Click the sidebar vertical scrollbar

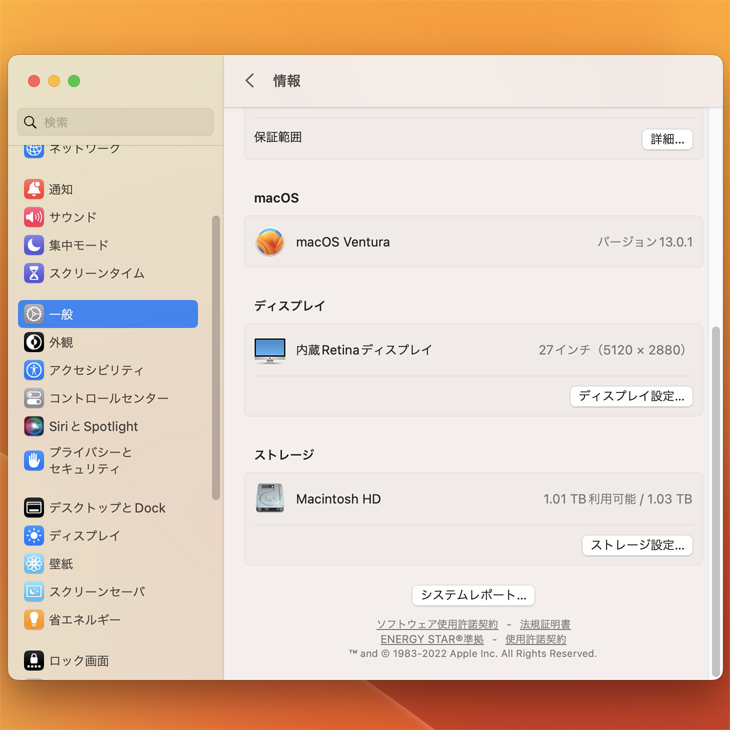pyautogui.click(x=216, y=357)
